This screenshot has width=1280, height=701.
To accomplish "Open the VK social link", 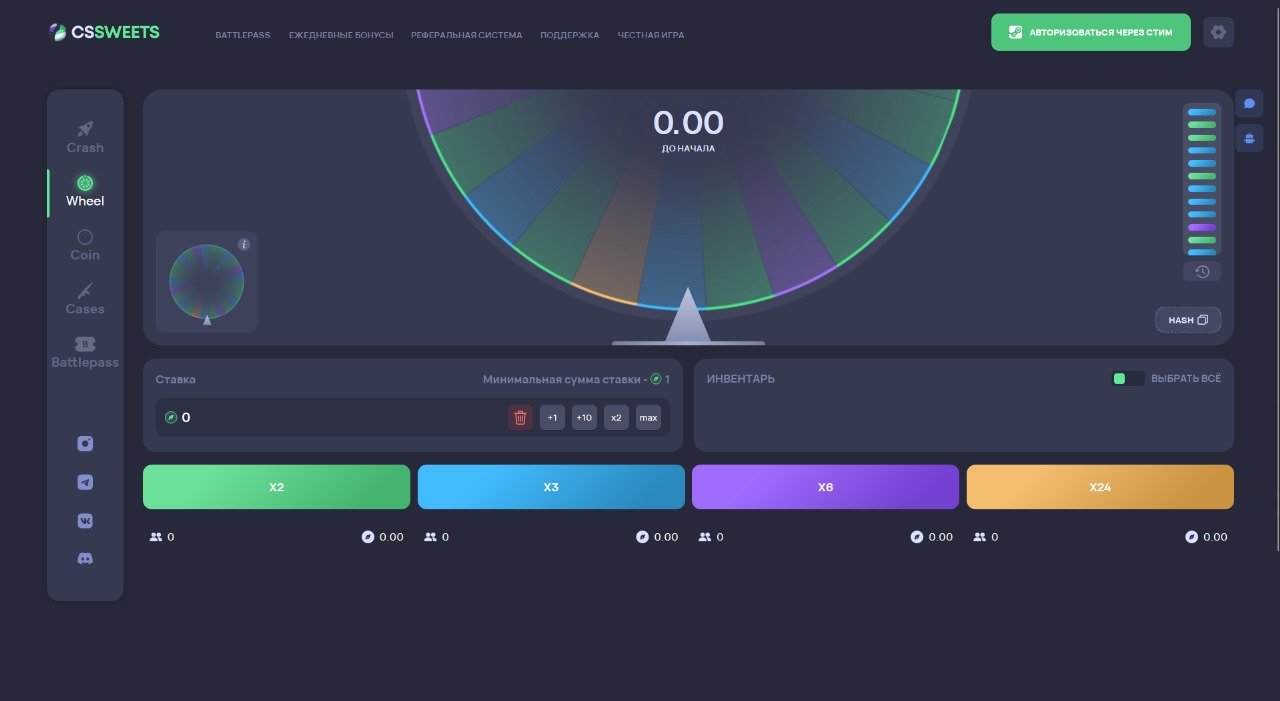I will coord(85,521).
